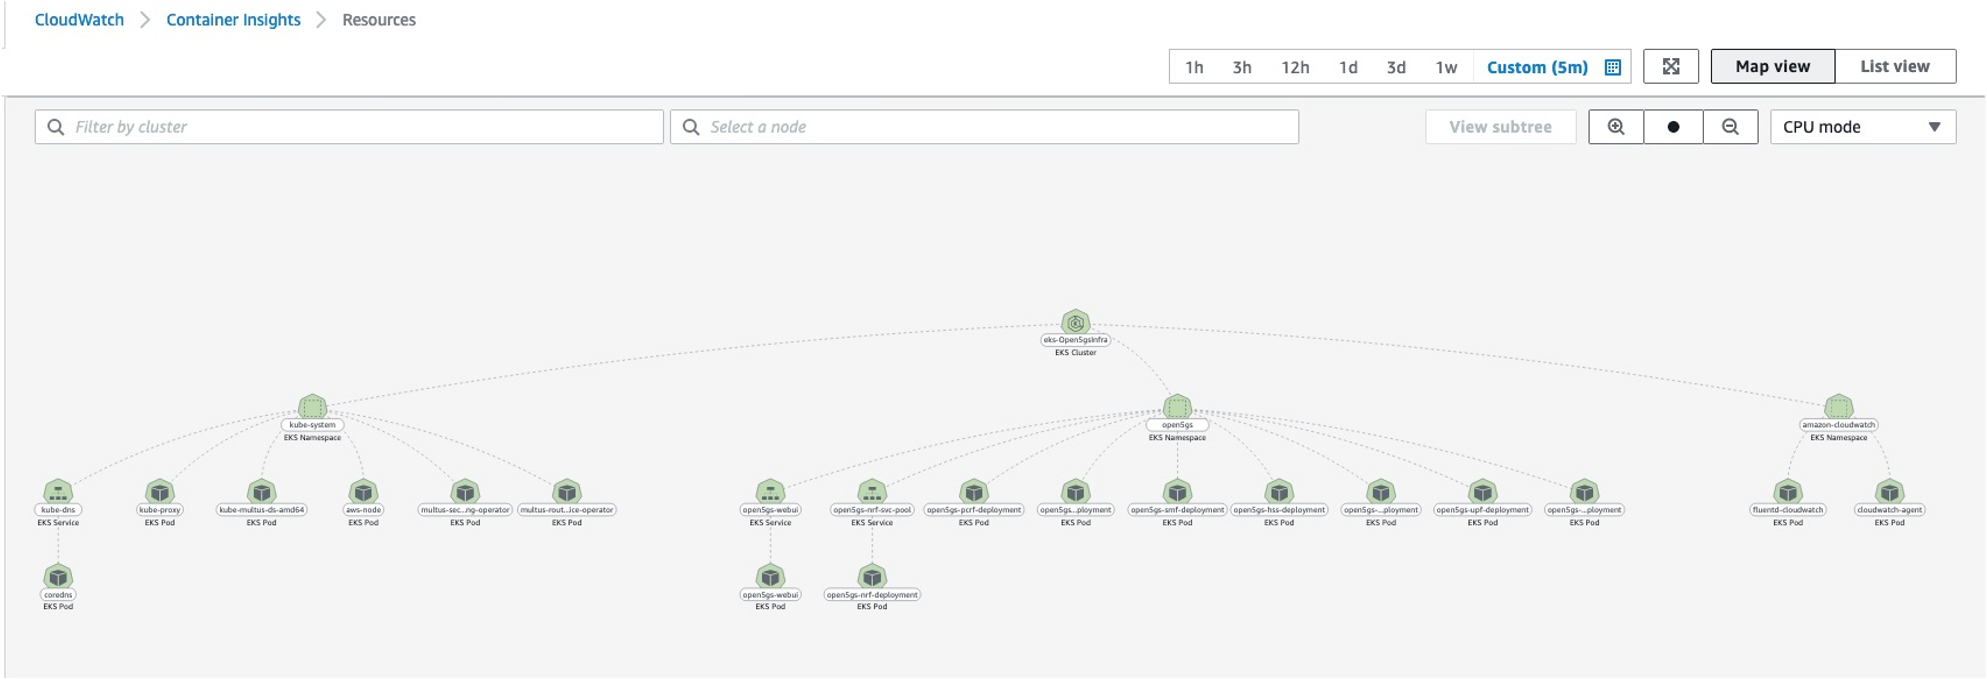Select the kube-dns service icon
This screenshot has height=679, width=1987.
point(58,492)
